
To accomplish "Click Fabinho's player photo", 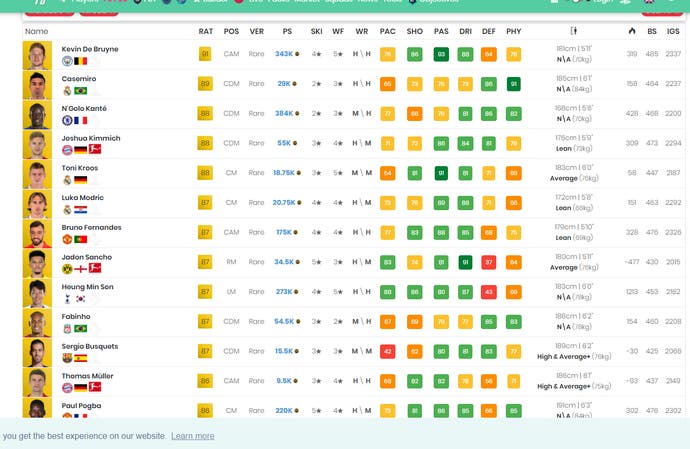I will (37, 322).
